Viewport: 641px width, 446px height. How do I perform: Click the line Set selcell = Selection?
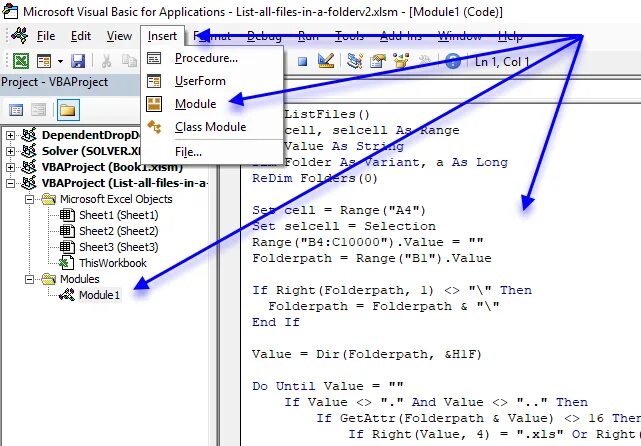click(x=344, y=226)
